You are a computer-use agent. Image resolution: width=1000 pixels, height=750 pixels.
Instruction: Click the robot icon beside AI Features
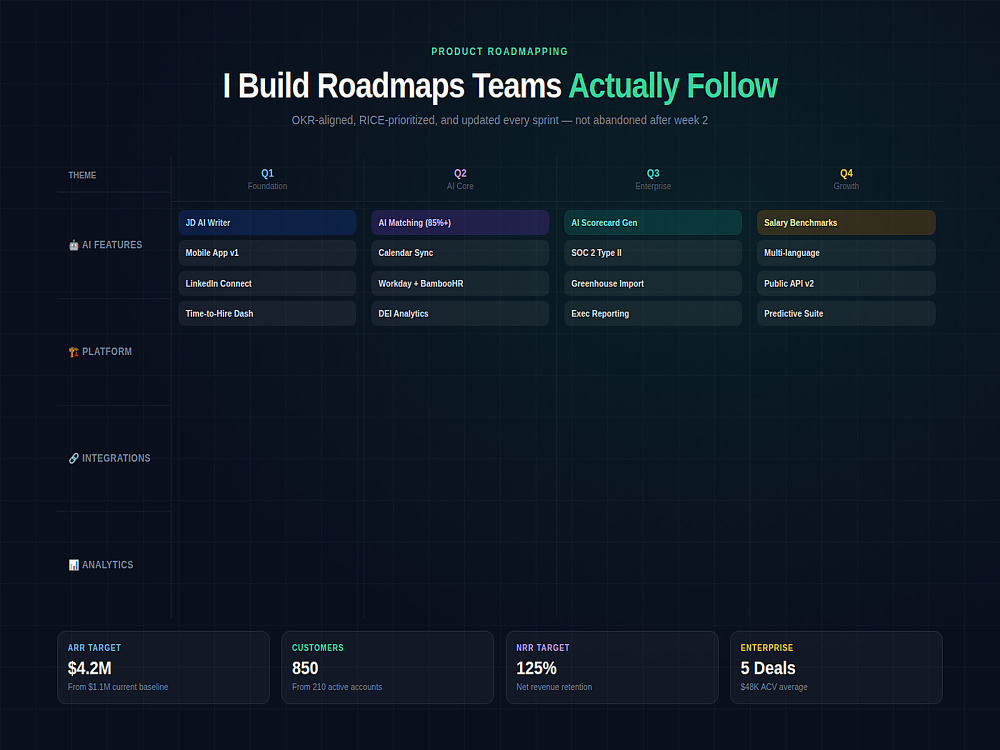point(74,245)
